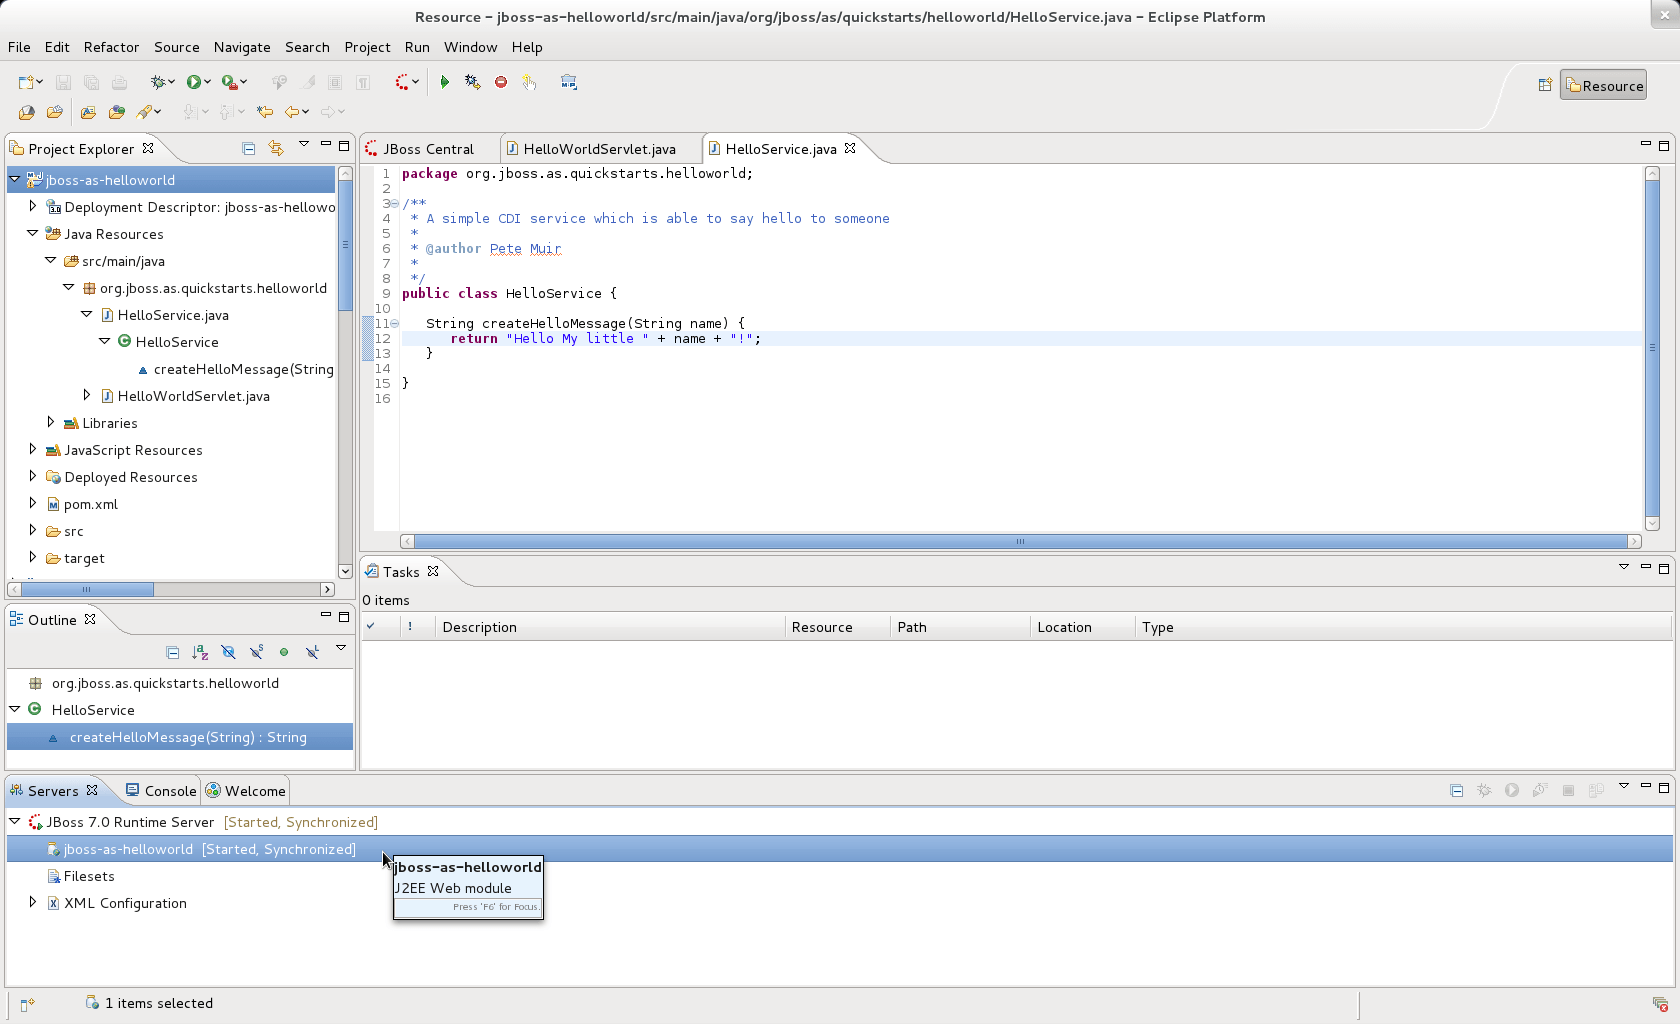This screenshot has width=1680, height=1024.
Task: Click the Last Edit Location arrow icon
Action: point(264,112)
